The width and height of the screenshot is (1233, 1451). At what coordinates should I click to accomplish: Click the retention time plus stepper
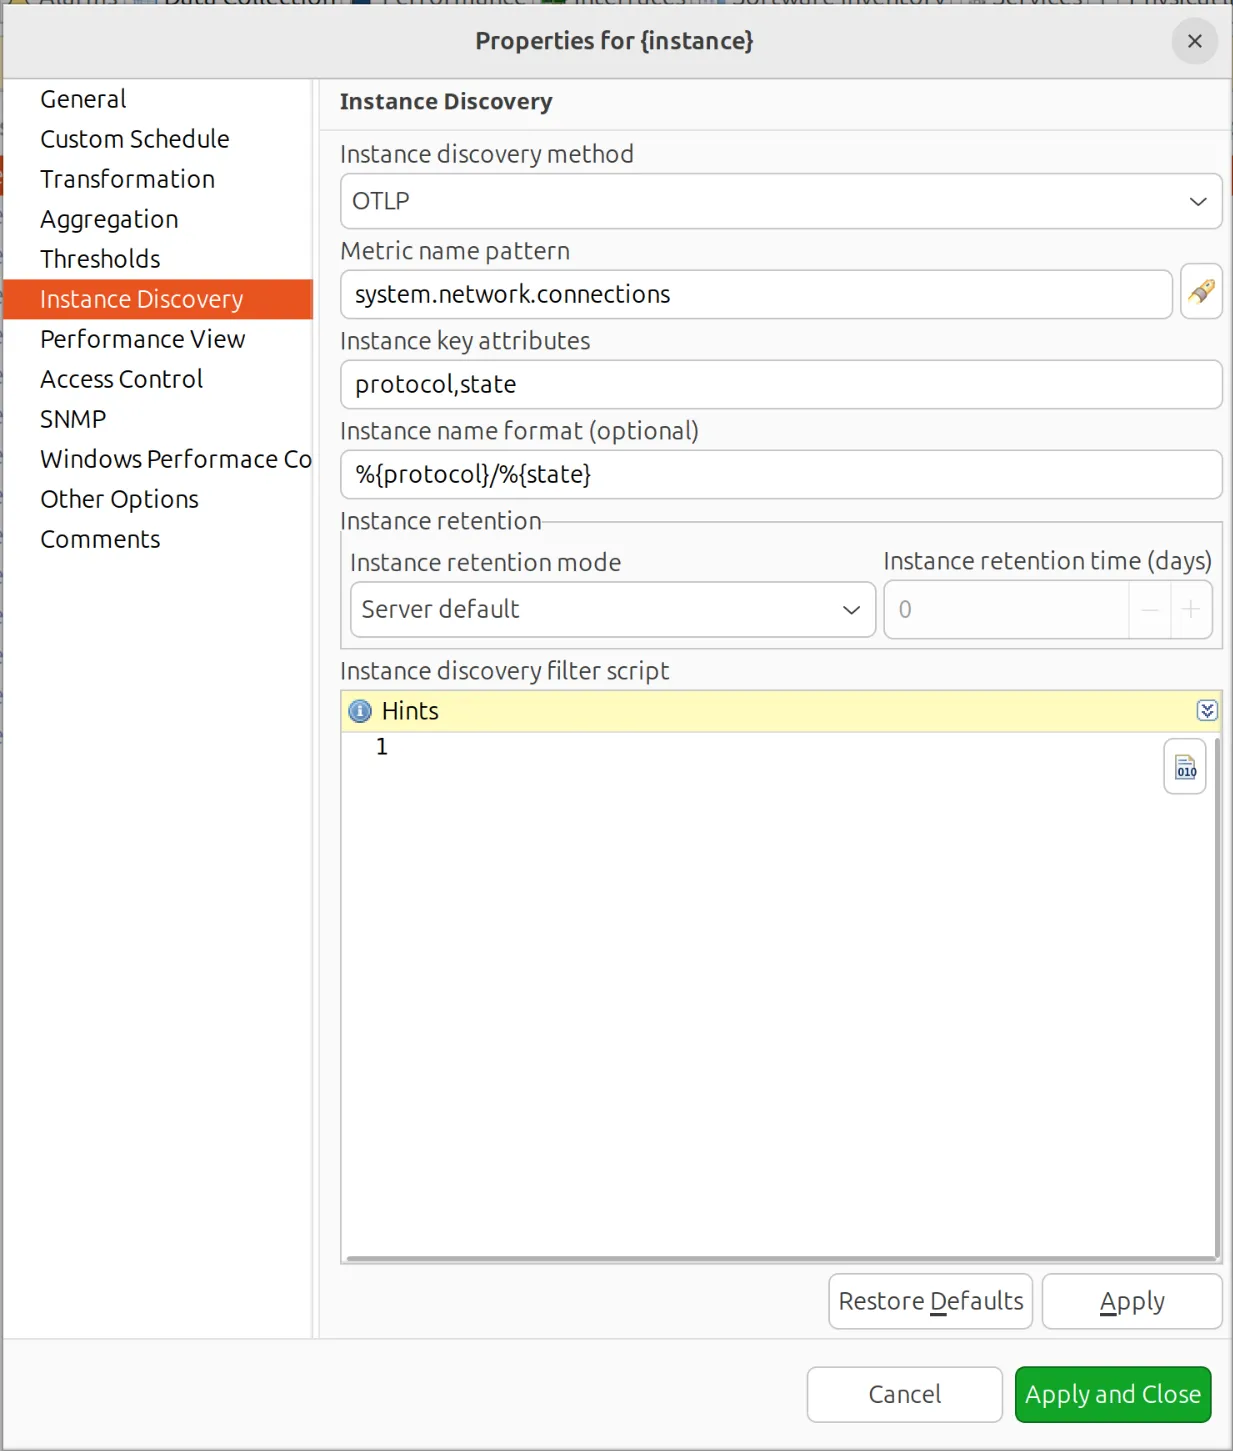[x=1191, y=609]
